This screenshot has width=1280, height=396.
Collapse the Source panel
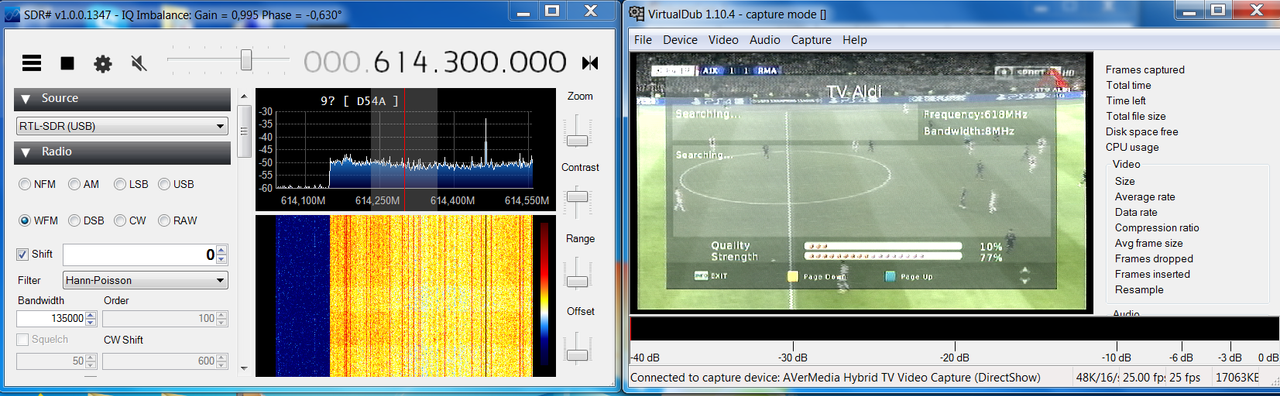(x=123, y=99)
